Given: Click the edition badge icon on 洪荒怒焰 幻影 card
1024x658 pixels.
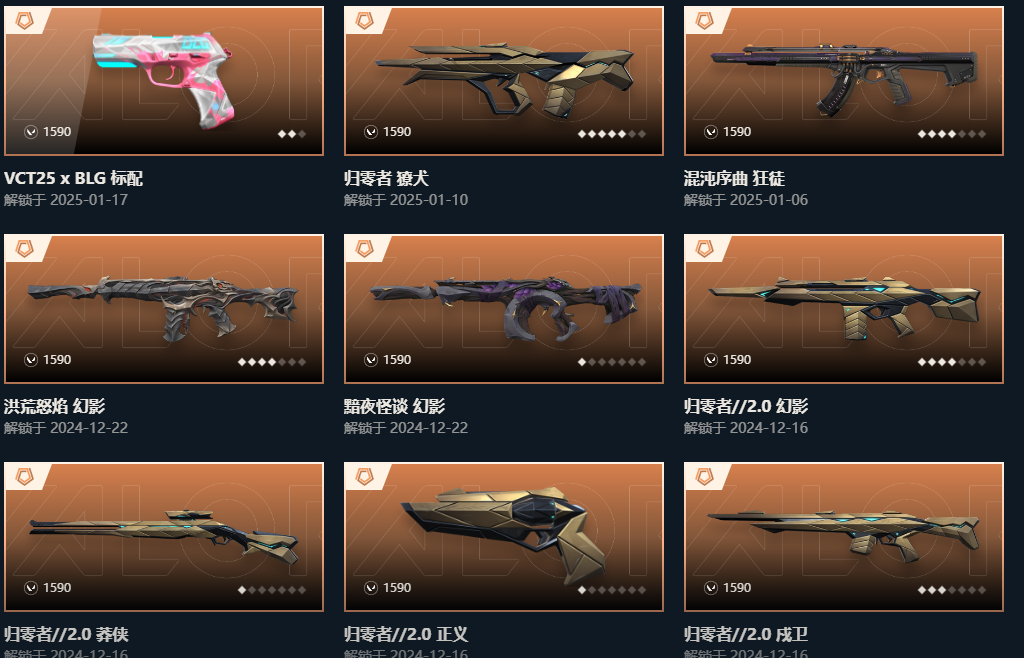Looking at the screenshot, I should [24, 249].
